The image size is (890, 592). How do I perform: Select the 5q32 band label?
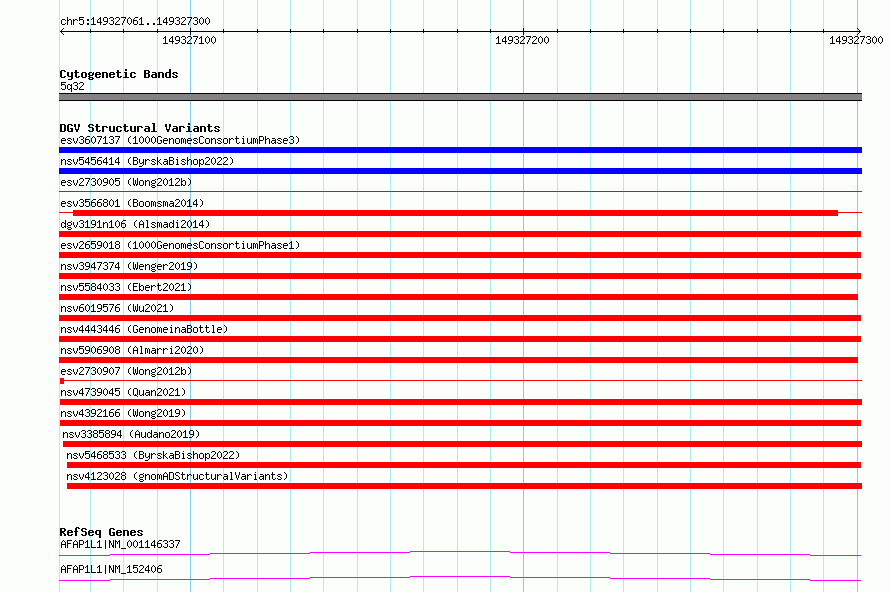pos(72,86)
